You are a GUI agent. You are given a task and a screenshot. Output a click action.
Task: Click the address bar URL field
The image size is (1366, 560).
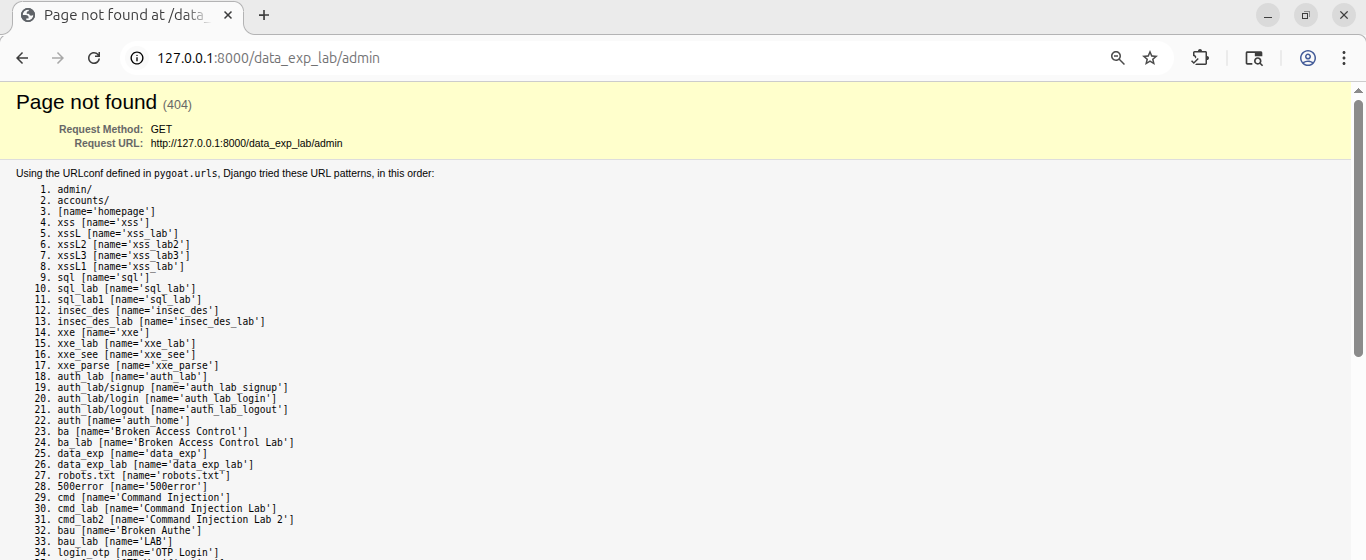pos(600,58)
